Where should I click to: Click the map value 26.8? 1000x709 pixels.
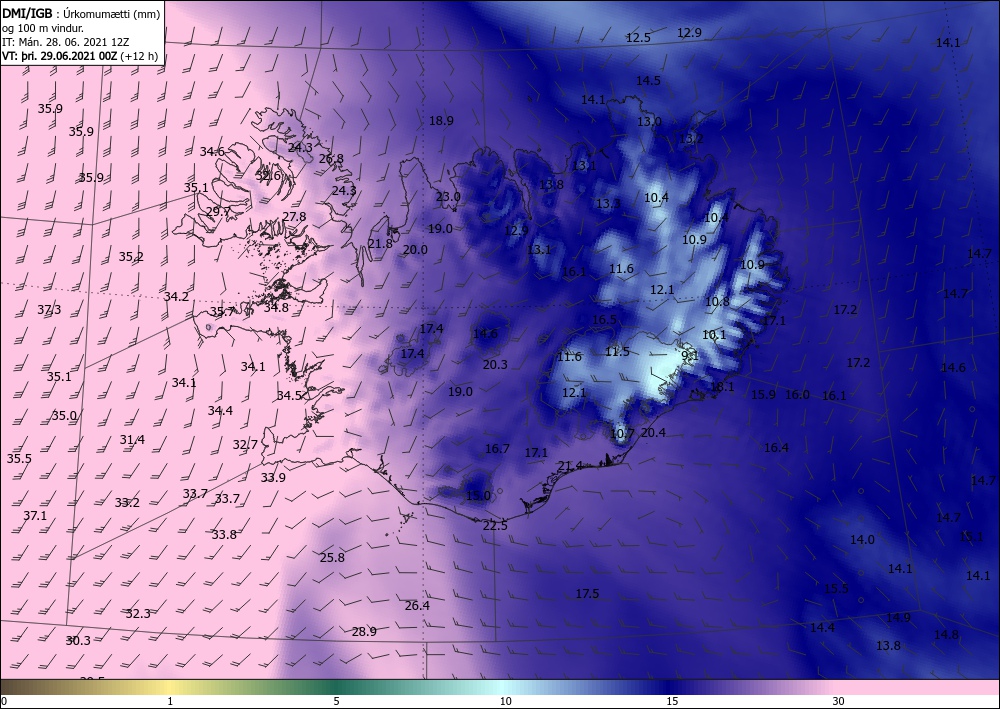point(331,158)
